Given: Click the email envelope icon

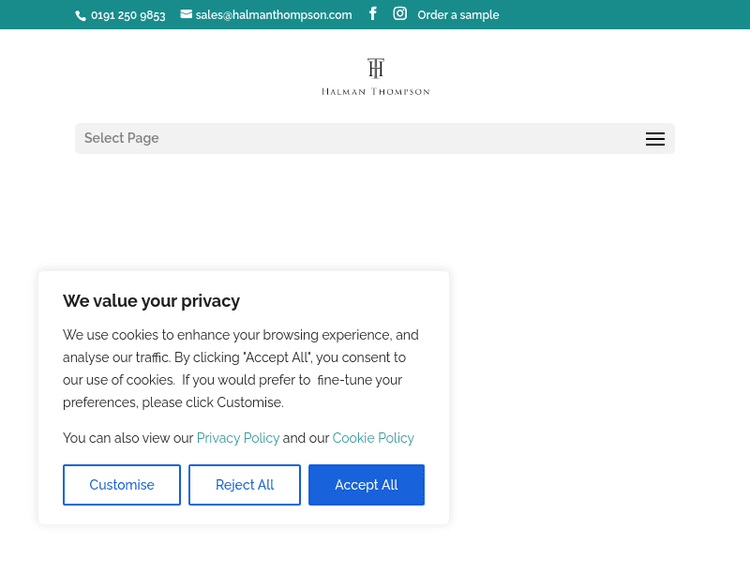Looking at the screenshot, I should pos(186,14).
